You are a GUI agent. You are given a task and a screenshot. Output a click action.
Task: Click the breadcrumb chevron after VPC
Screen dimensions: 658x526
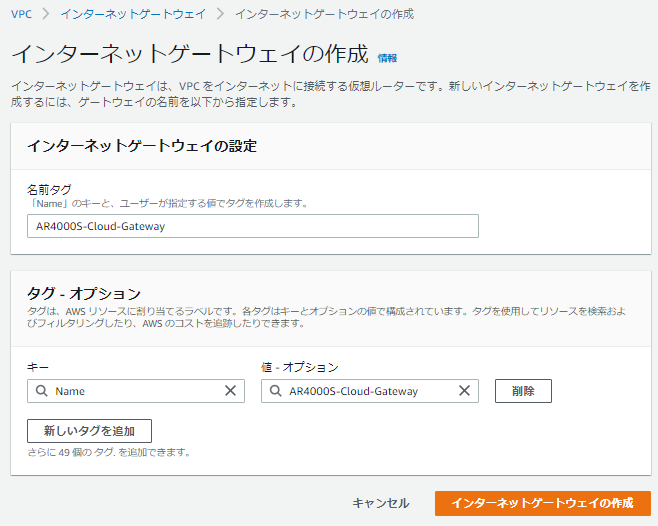(x=46, y=15)
